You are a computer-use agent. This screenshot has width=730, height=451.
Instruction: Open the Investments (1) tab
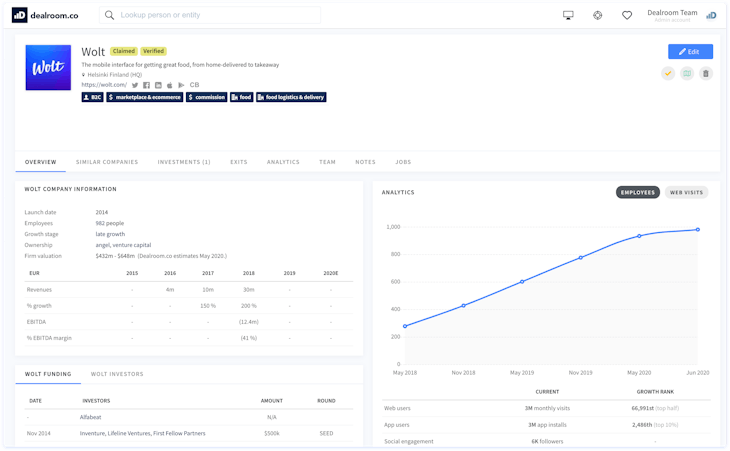point(184,162)
